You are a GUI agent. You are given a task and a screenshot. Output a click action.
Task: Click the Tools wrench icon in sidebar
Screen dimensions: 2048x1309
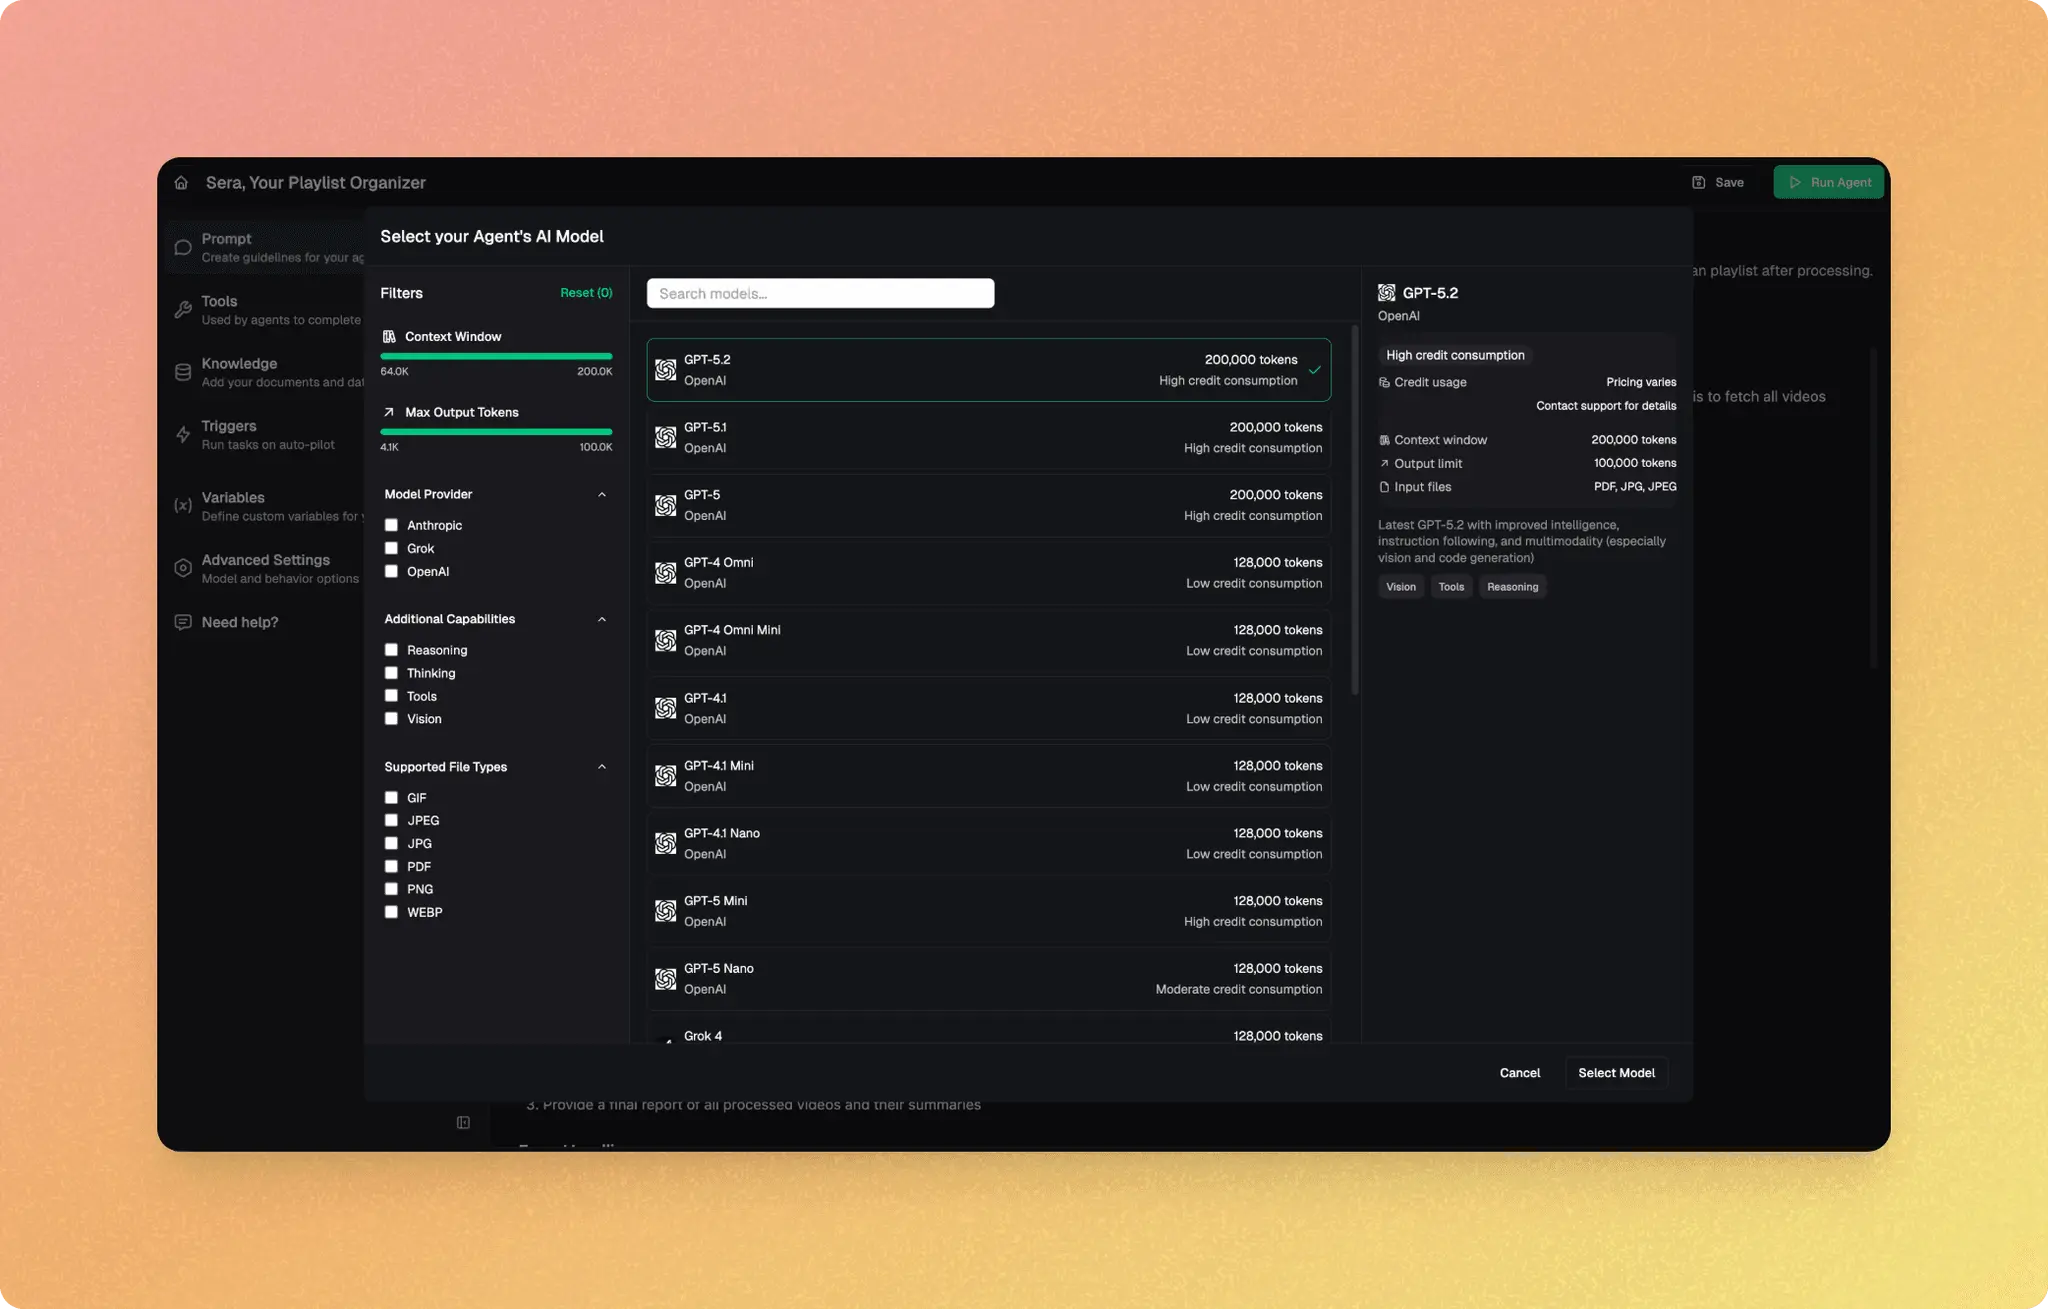tap(183, 310)
